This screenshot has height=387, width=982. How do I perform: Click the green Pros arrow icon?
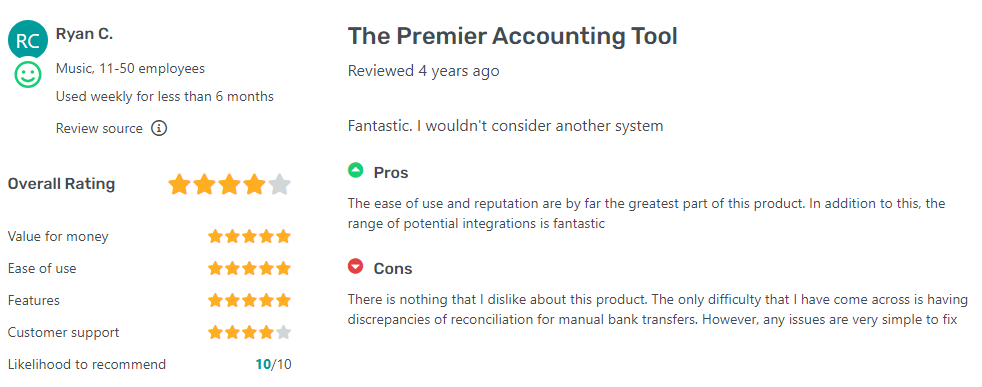[355, 170]
